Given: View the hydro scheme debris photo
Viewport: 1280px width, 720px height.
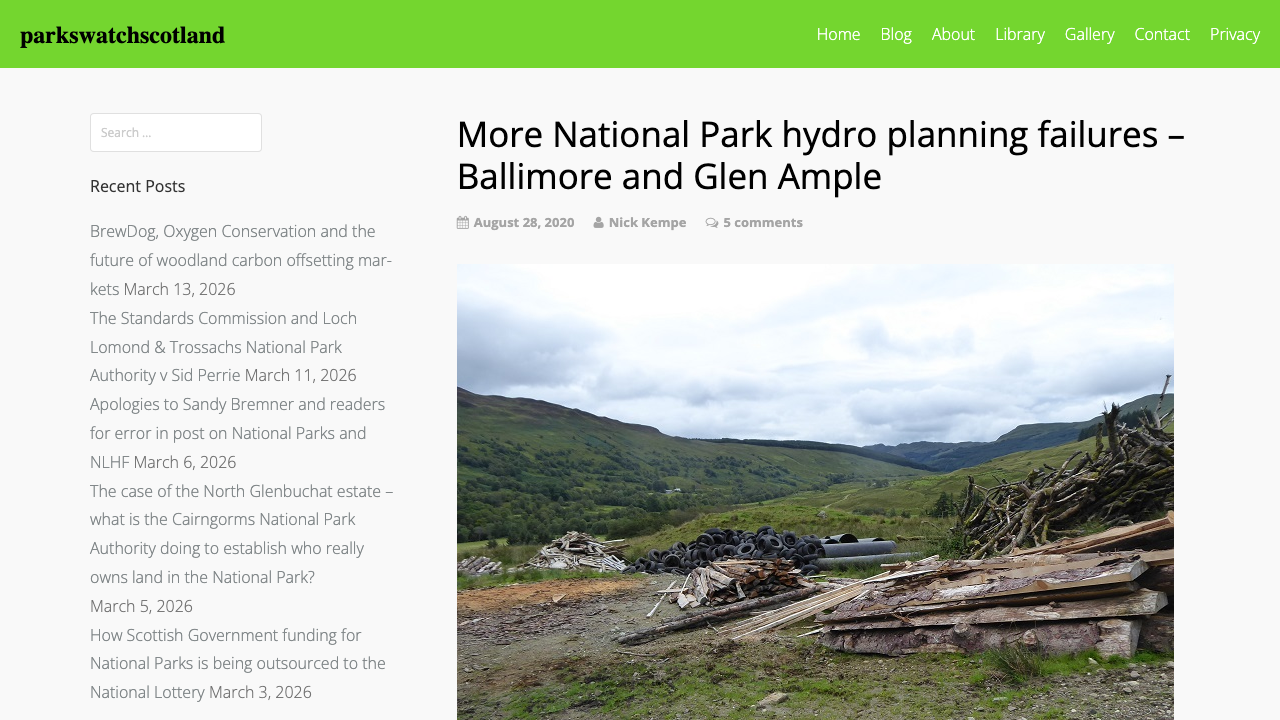Looking at the screenshot, I should pyautogui.click(x=815, y=490).
